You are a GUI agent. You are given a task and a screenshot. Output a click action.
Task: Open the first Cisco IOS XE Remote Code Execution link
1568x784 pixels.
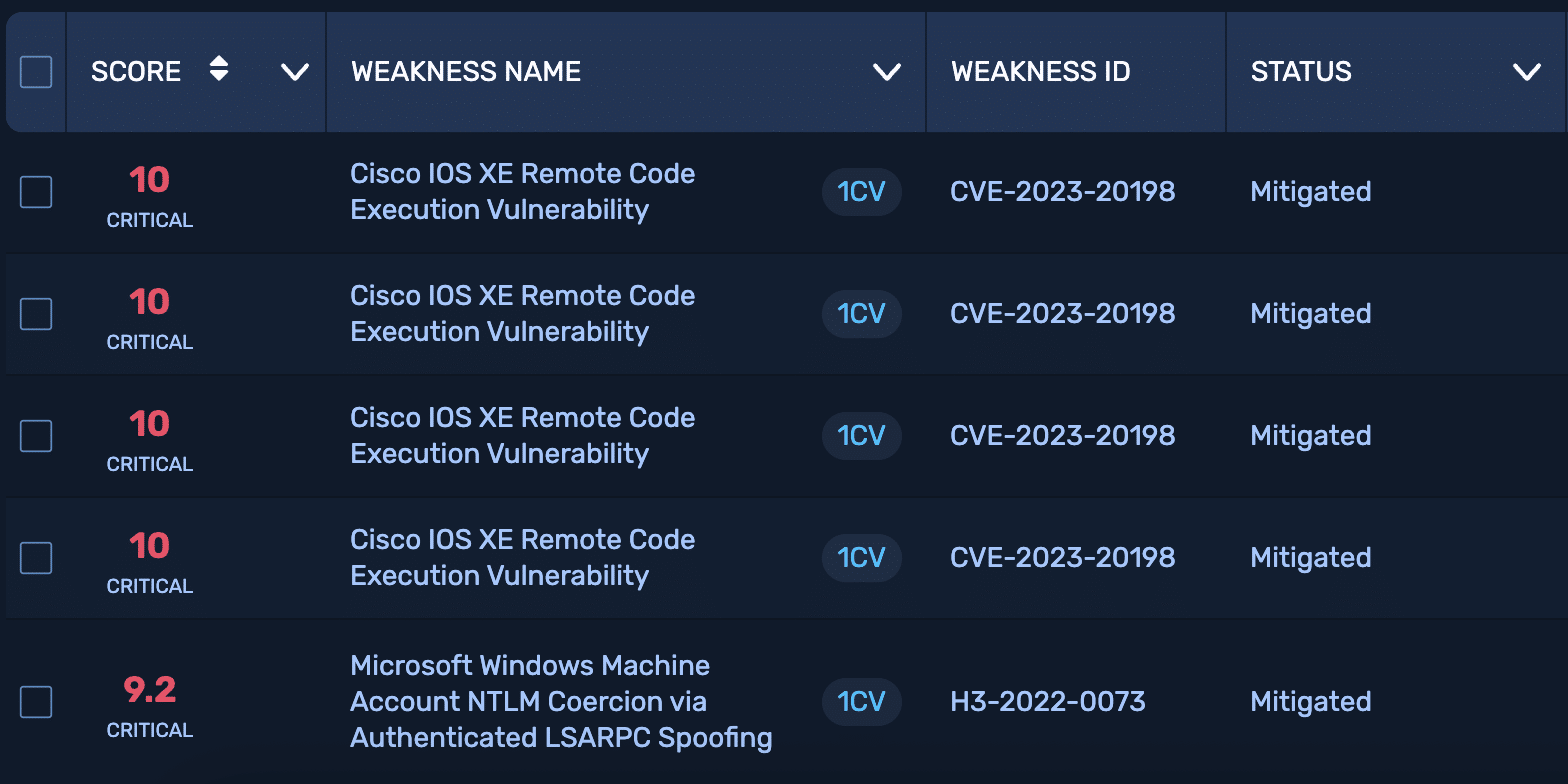[x=522, y=192]
